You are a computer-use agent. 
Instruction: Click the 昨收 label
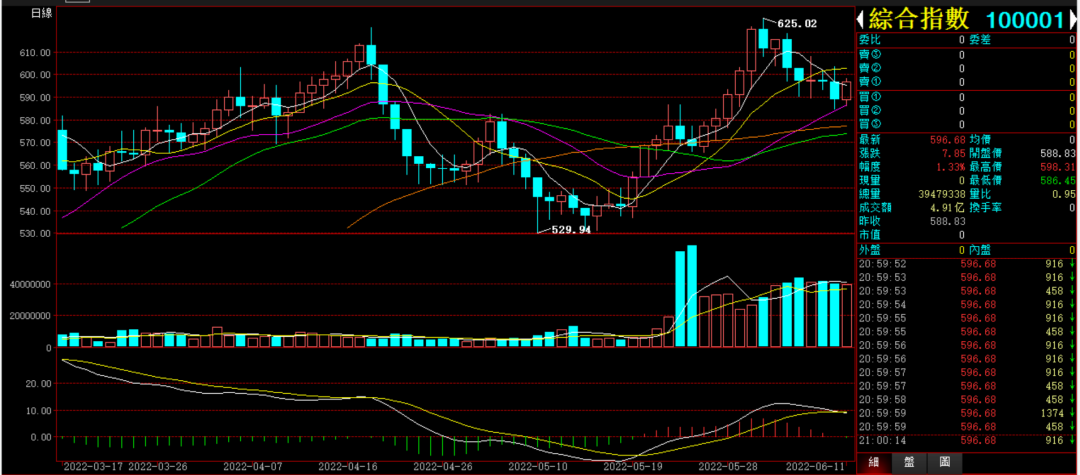tap(869, 221)
